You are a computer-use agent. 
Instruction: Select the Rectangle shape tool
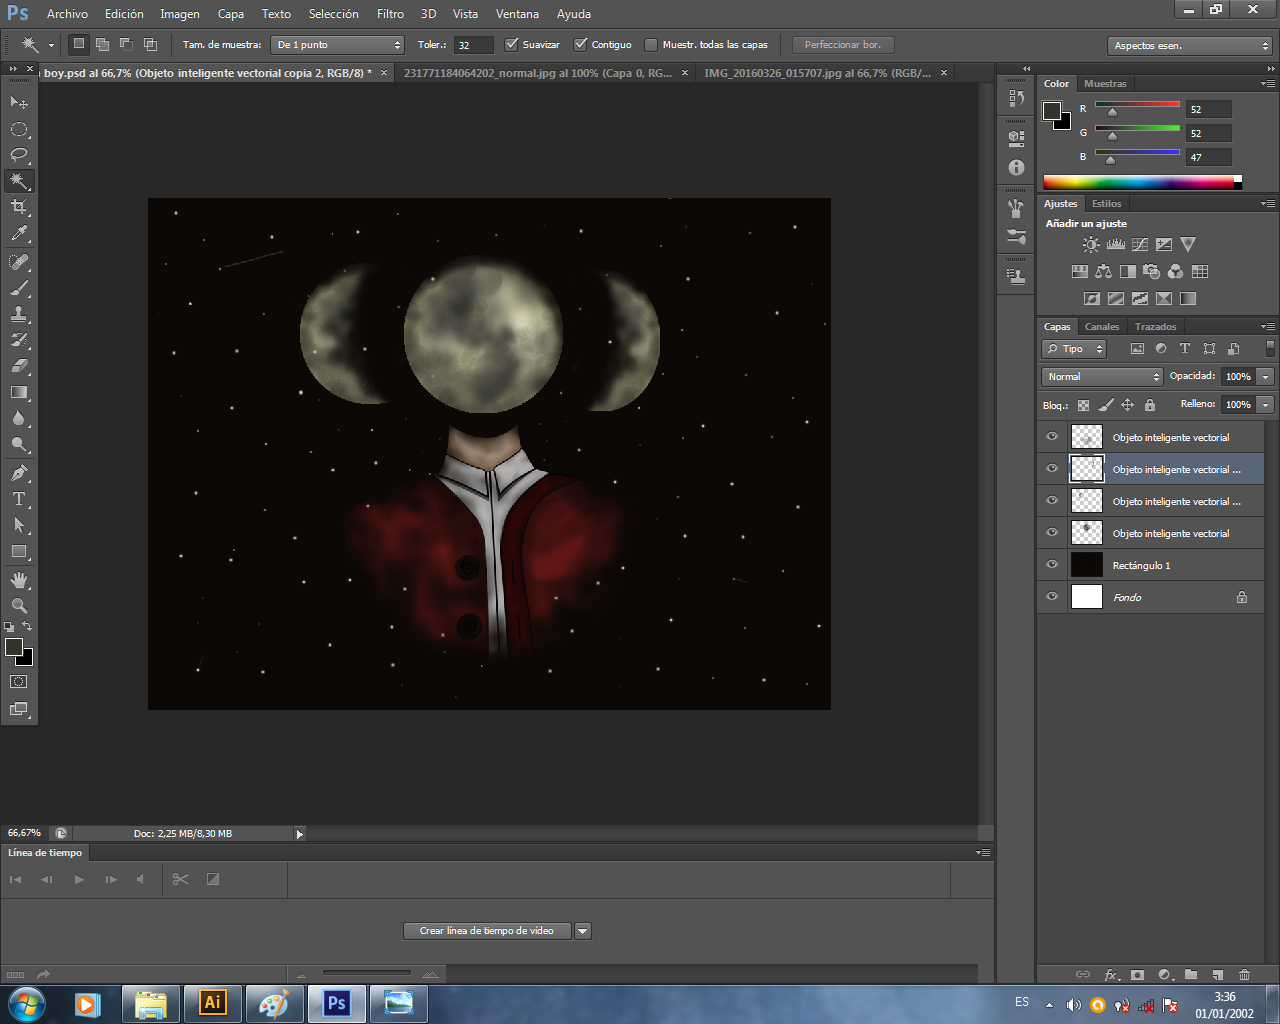click(x=19, y=551)
